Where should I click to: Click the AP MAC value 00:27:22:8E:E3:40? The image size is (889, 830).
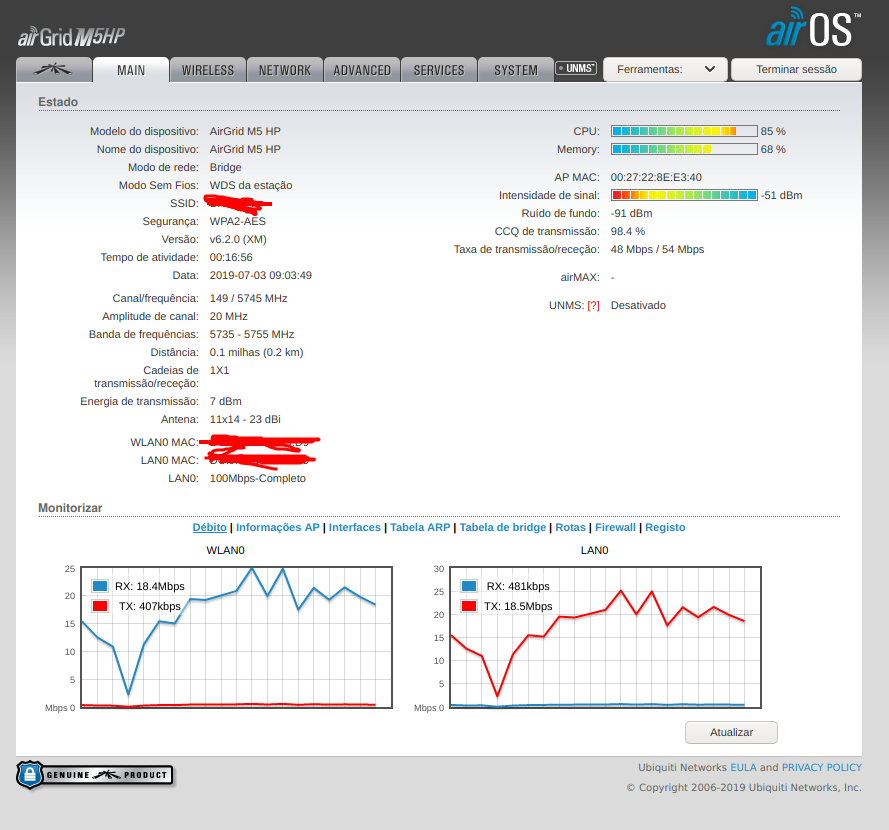click(x=656, y=177)
